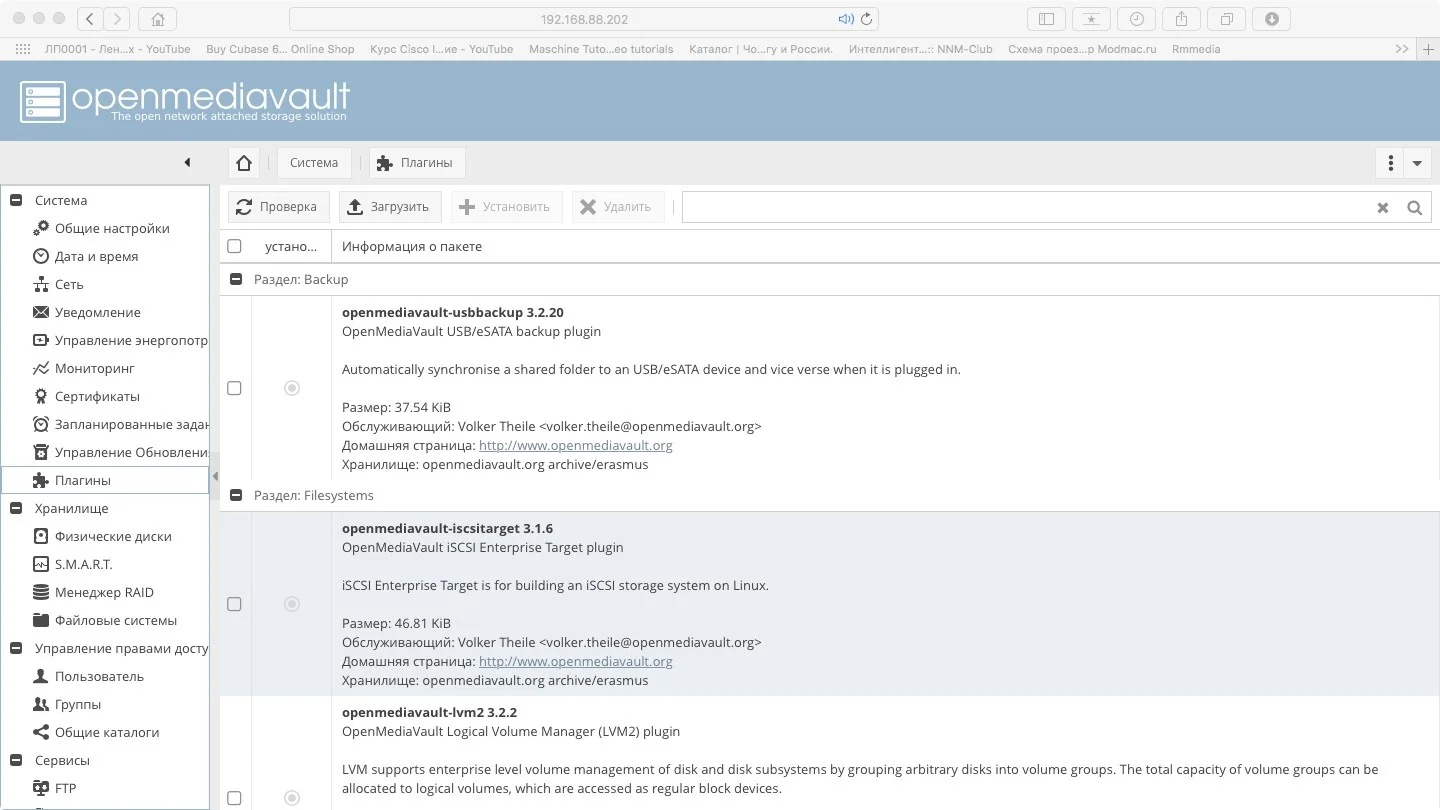Open Уведомление notification settings
Image resolution: width=1440 pixels, height=810 pixels.
97,312
